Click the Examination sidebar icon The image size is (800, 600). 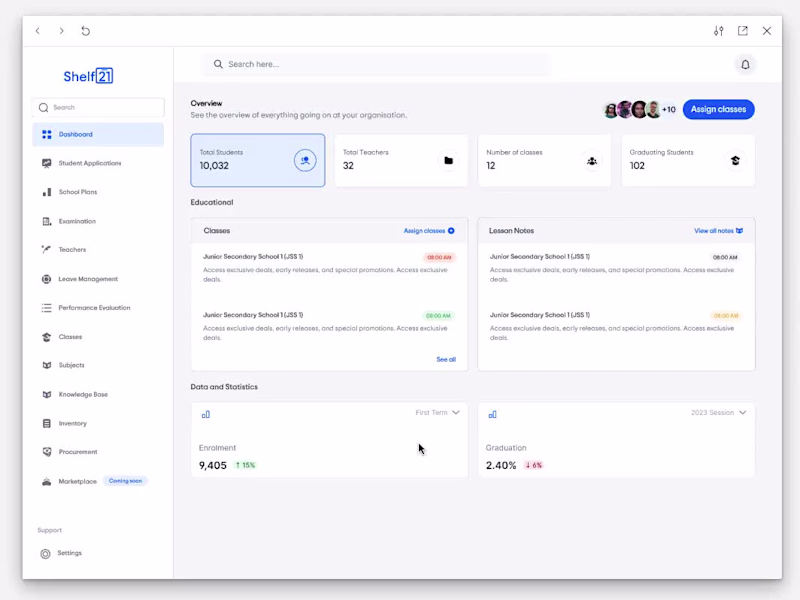pos(46,221)
